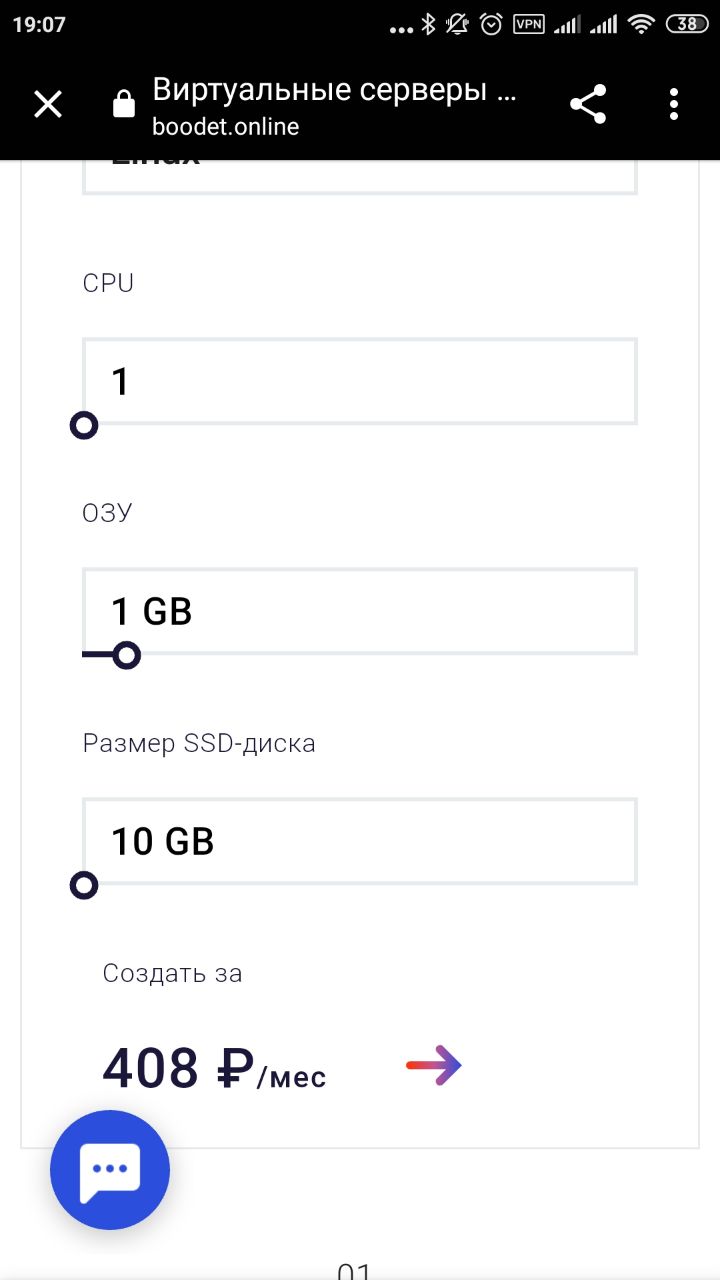Image resolution: width=720 pixels, height=1280 pixels.
Task: Click the ОЗУ slider handle
Action: pyautogui.click(x=126, y=656)
